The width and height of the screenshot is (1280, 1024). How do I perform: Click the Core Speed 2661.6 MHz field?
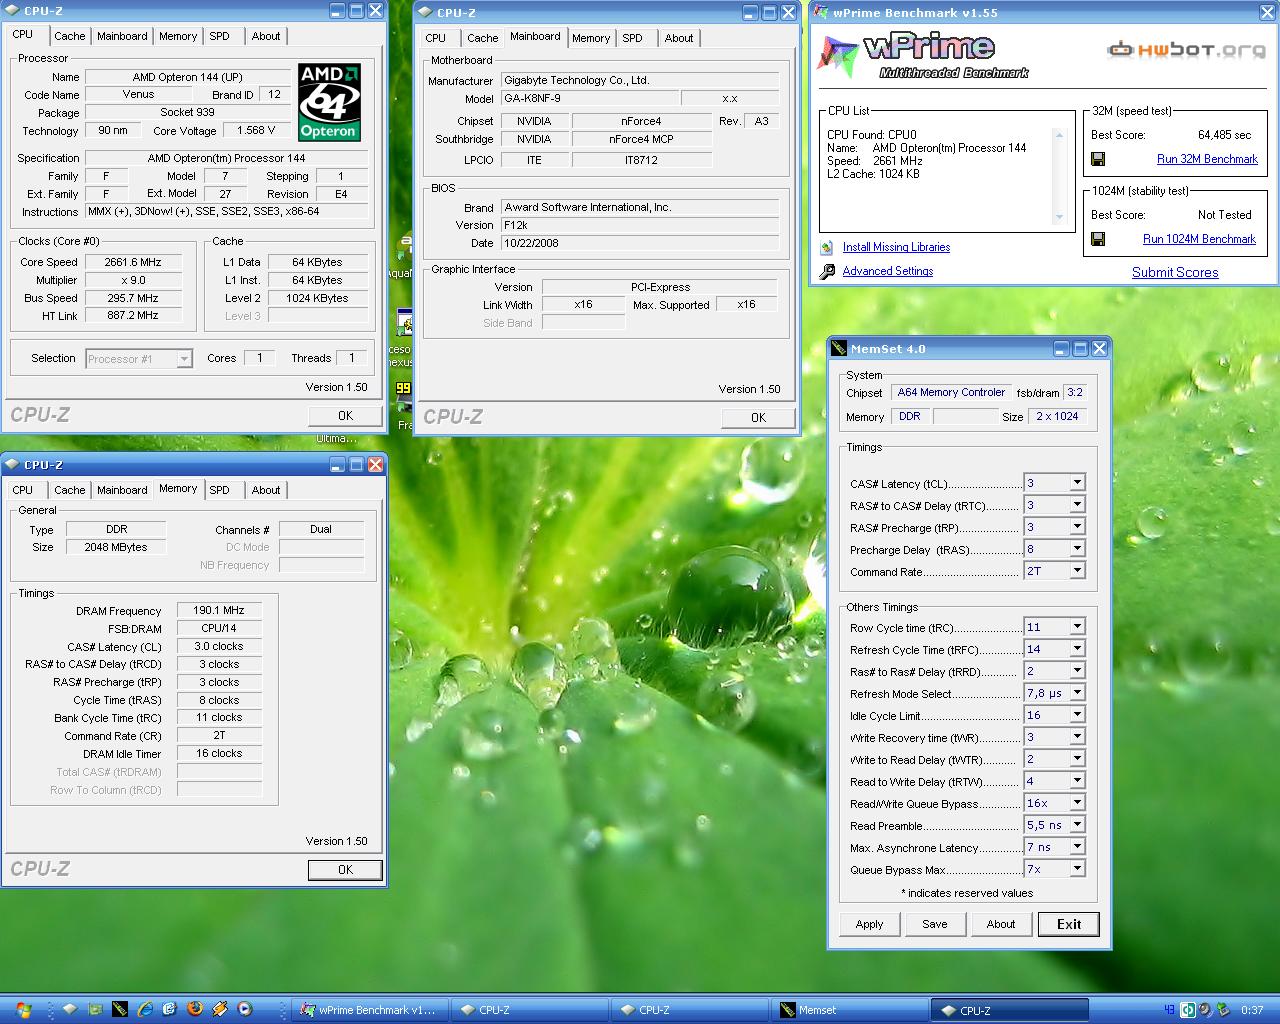pyautogui.click(x=133, y=262)
